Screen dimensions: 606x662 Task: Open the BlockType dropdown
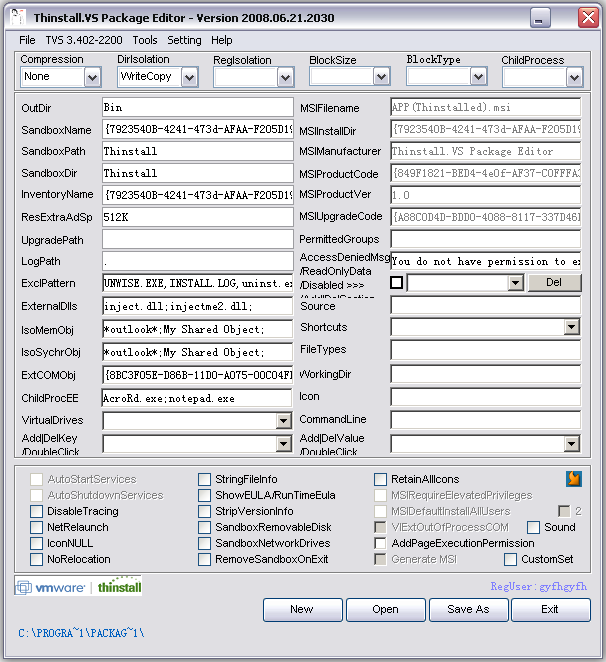478,77
